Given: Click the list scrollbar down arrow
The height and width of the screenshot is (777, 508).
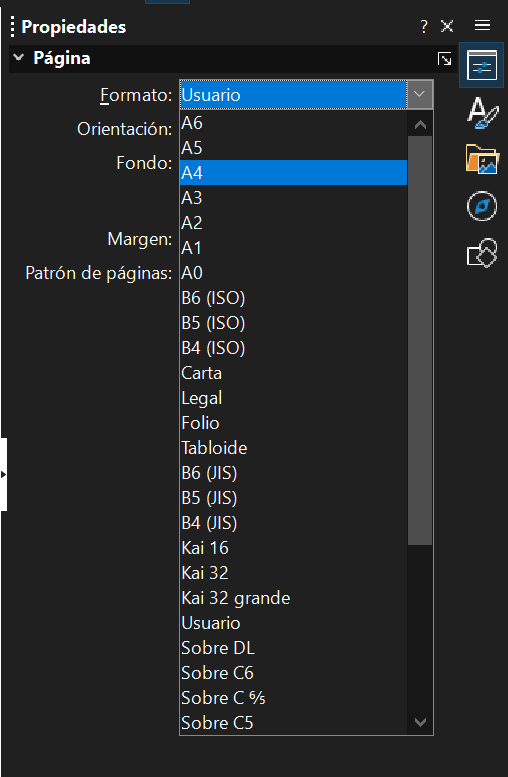Looking at the screenshot, I should [420, 722].
